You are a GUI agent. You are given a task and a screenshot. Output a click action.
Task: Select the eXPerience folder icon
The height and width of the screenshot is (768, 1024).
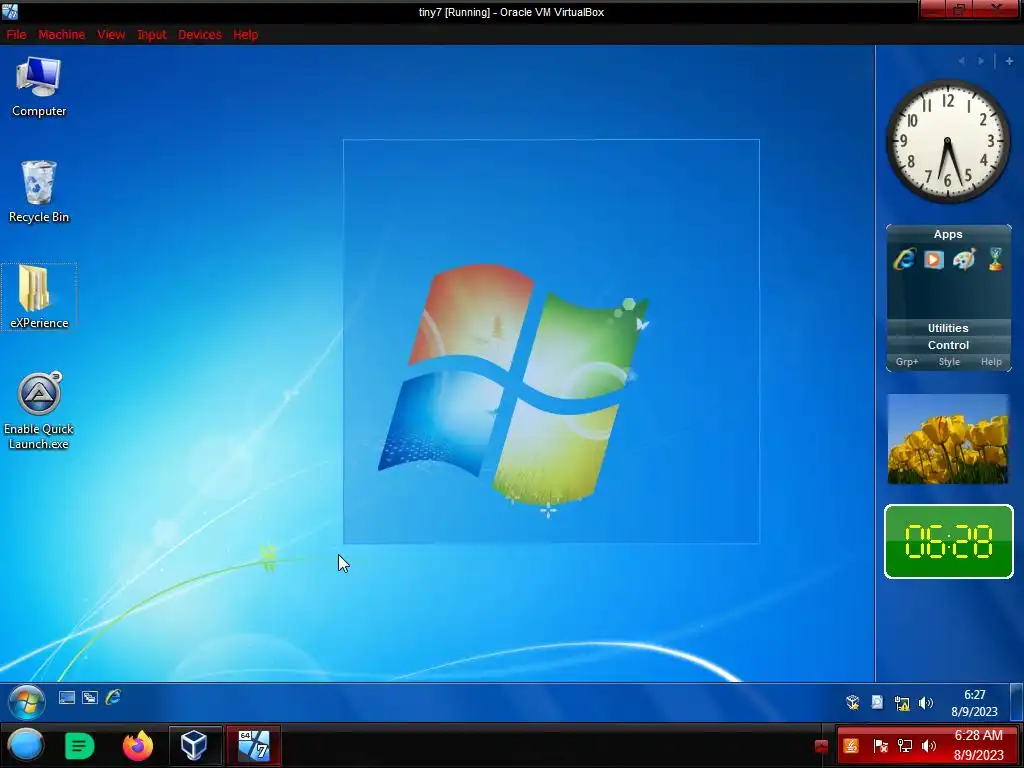[x=39, y=297]
